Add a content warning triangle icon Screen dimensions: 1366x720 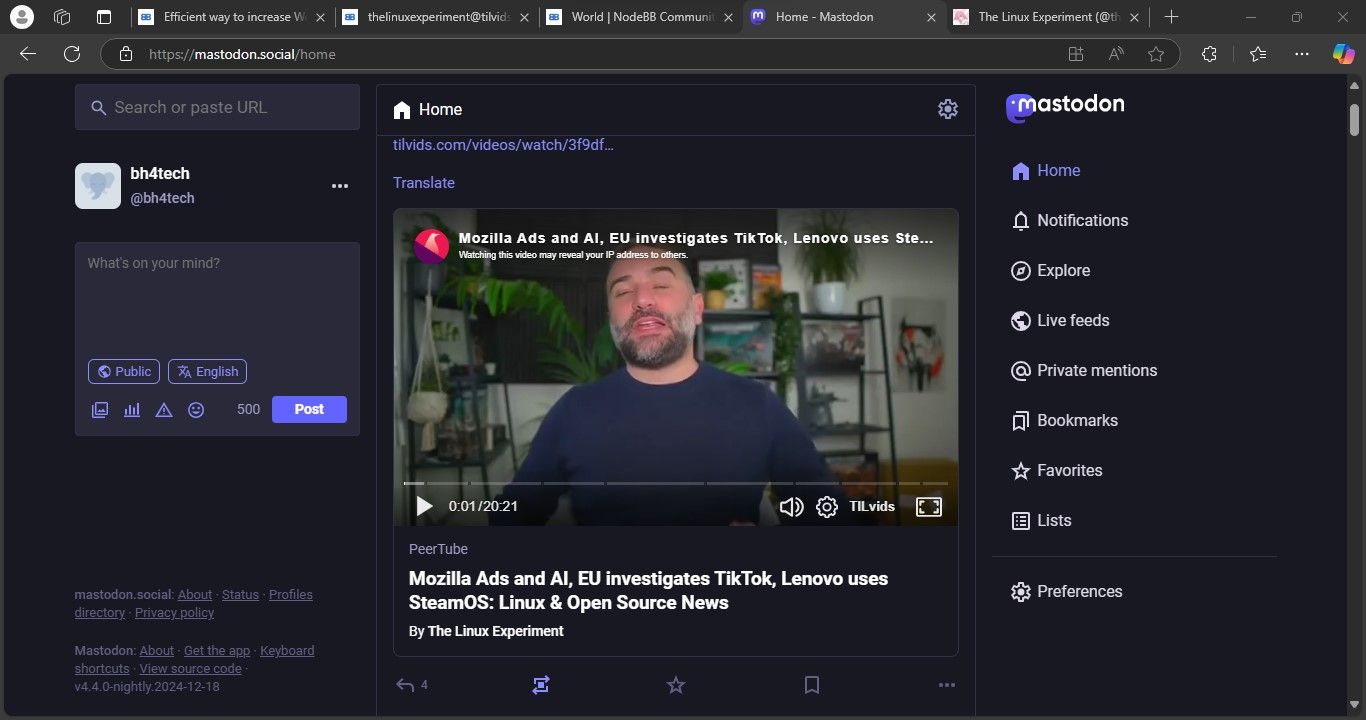click(164, 410)
